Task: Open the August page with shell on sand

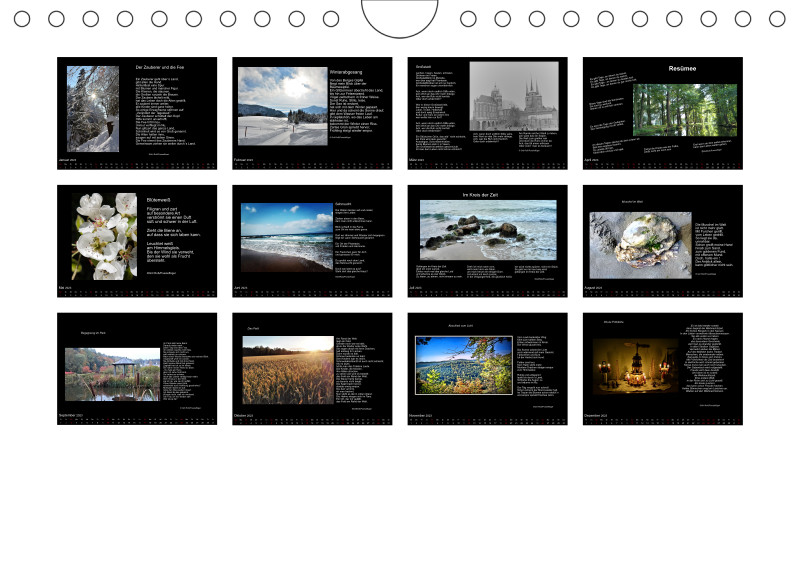Action: pyautogui.click(x=663, y=241)
